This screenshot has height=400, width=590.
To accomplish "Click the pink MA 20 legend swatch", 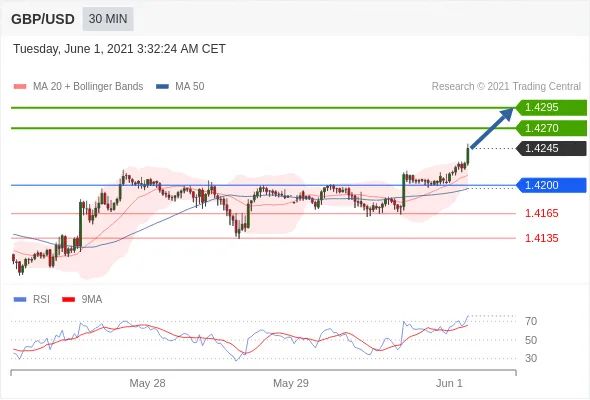I will (20, 87).
